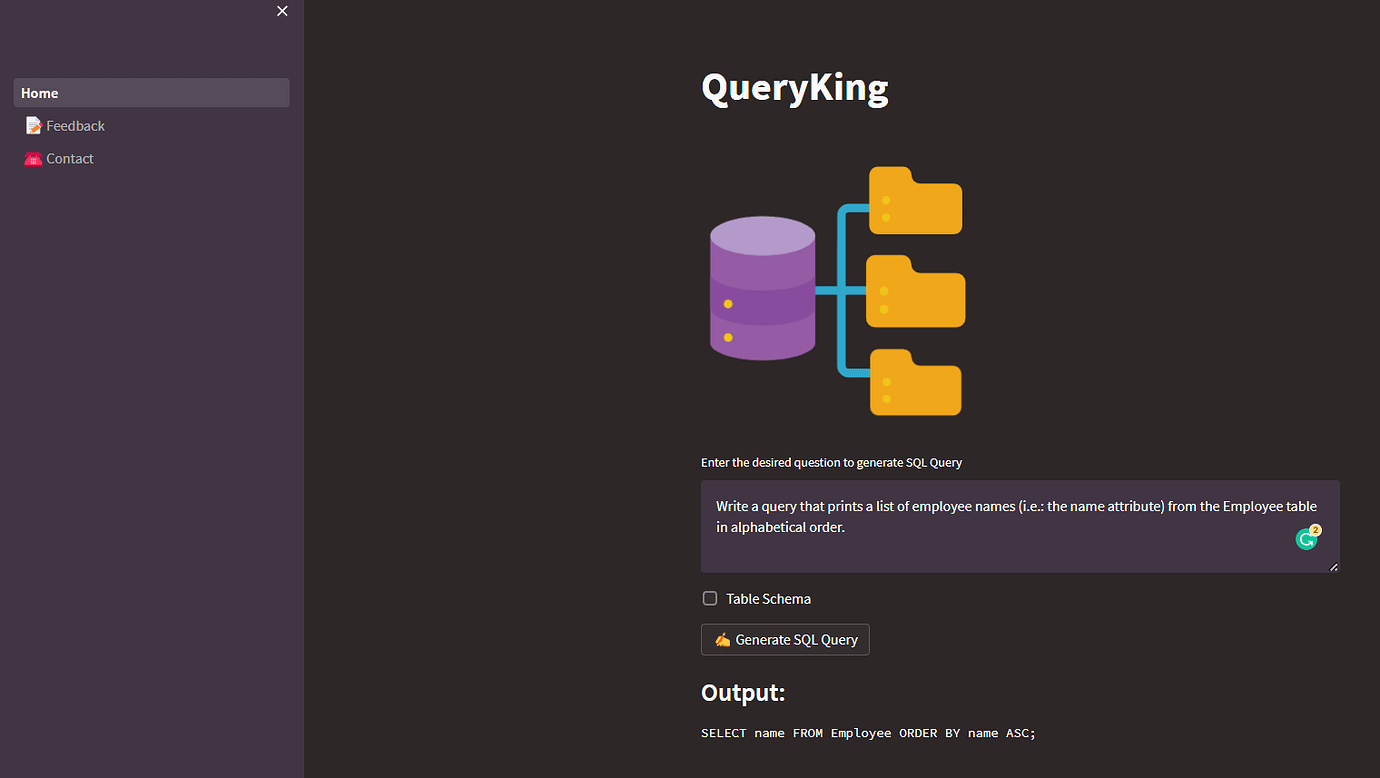Focus the question text area

1020,527
